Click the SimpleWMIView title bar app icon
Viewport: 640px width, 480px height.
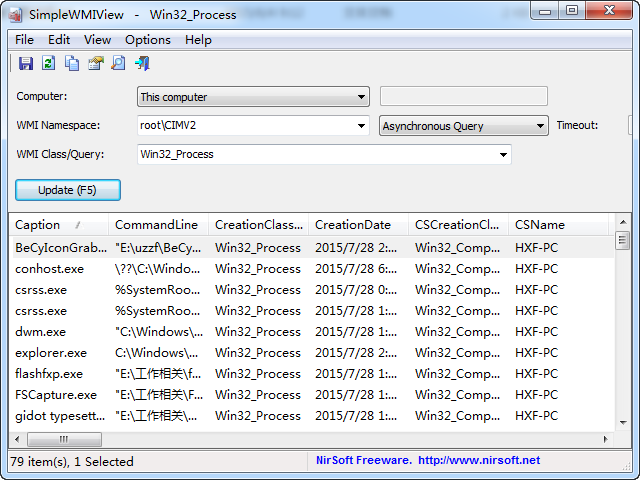coord(16,15)
